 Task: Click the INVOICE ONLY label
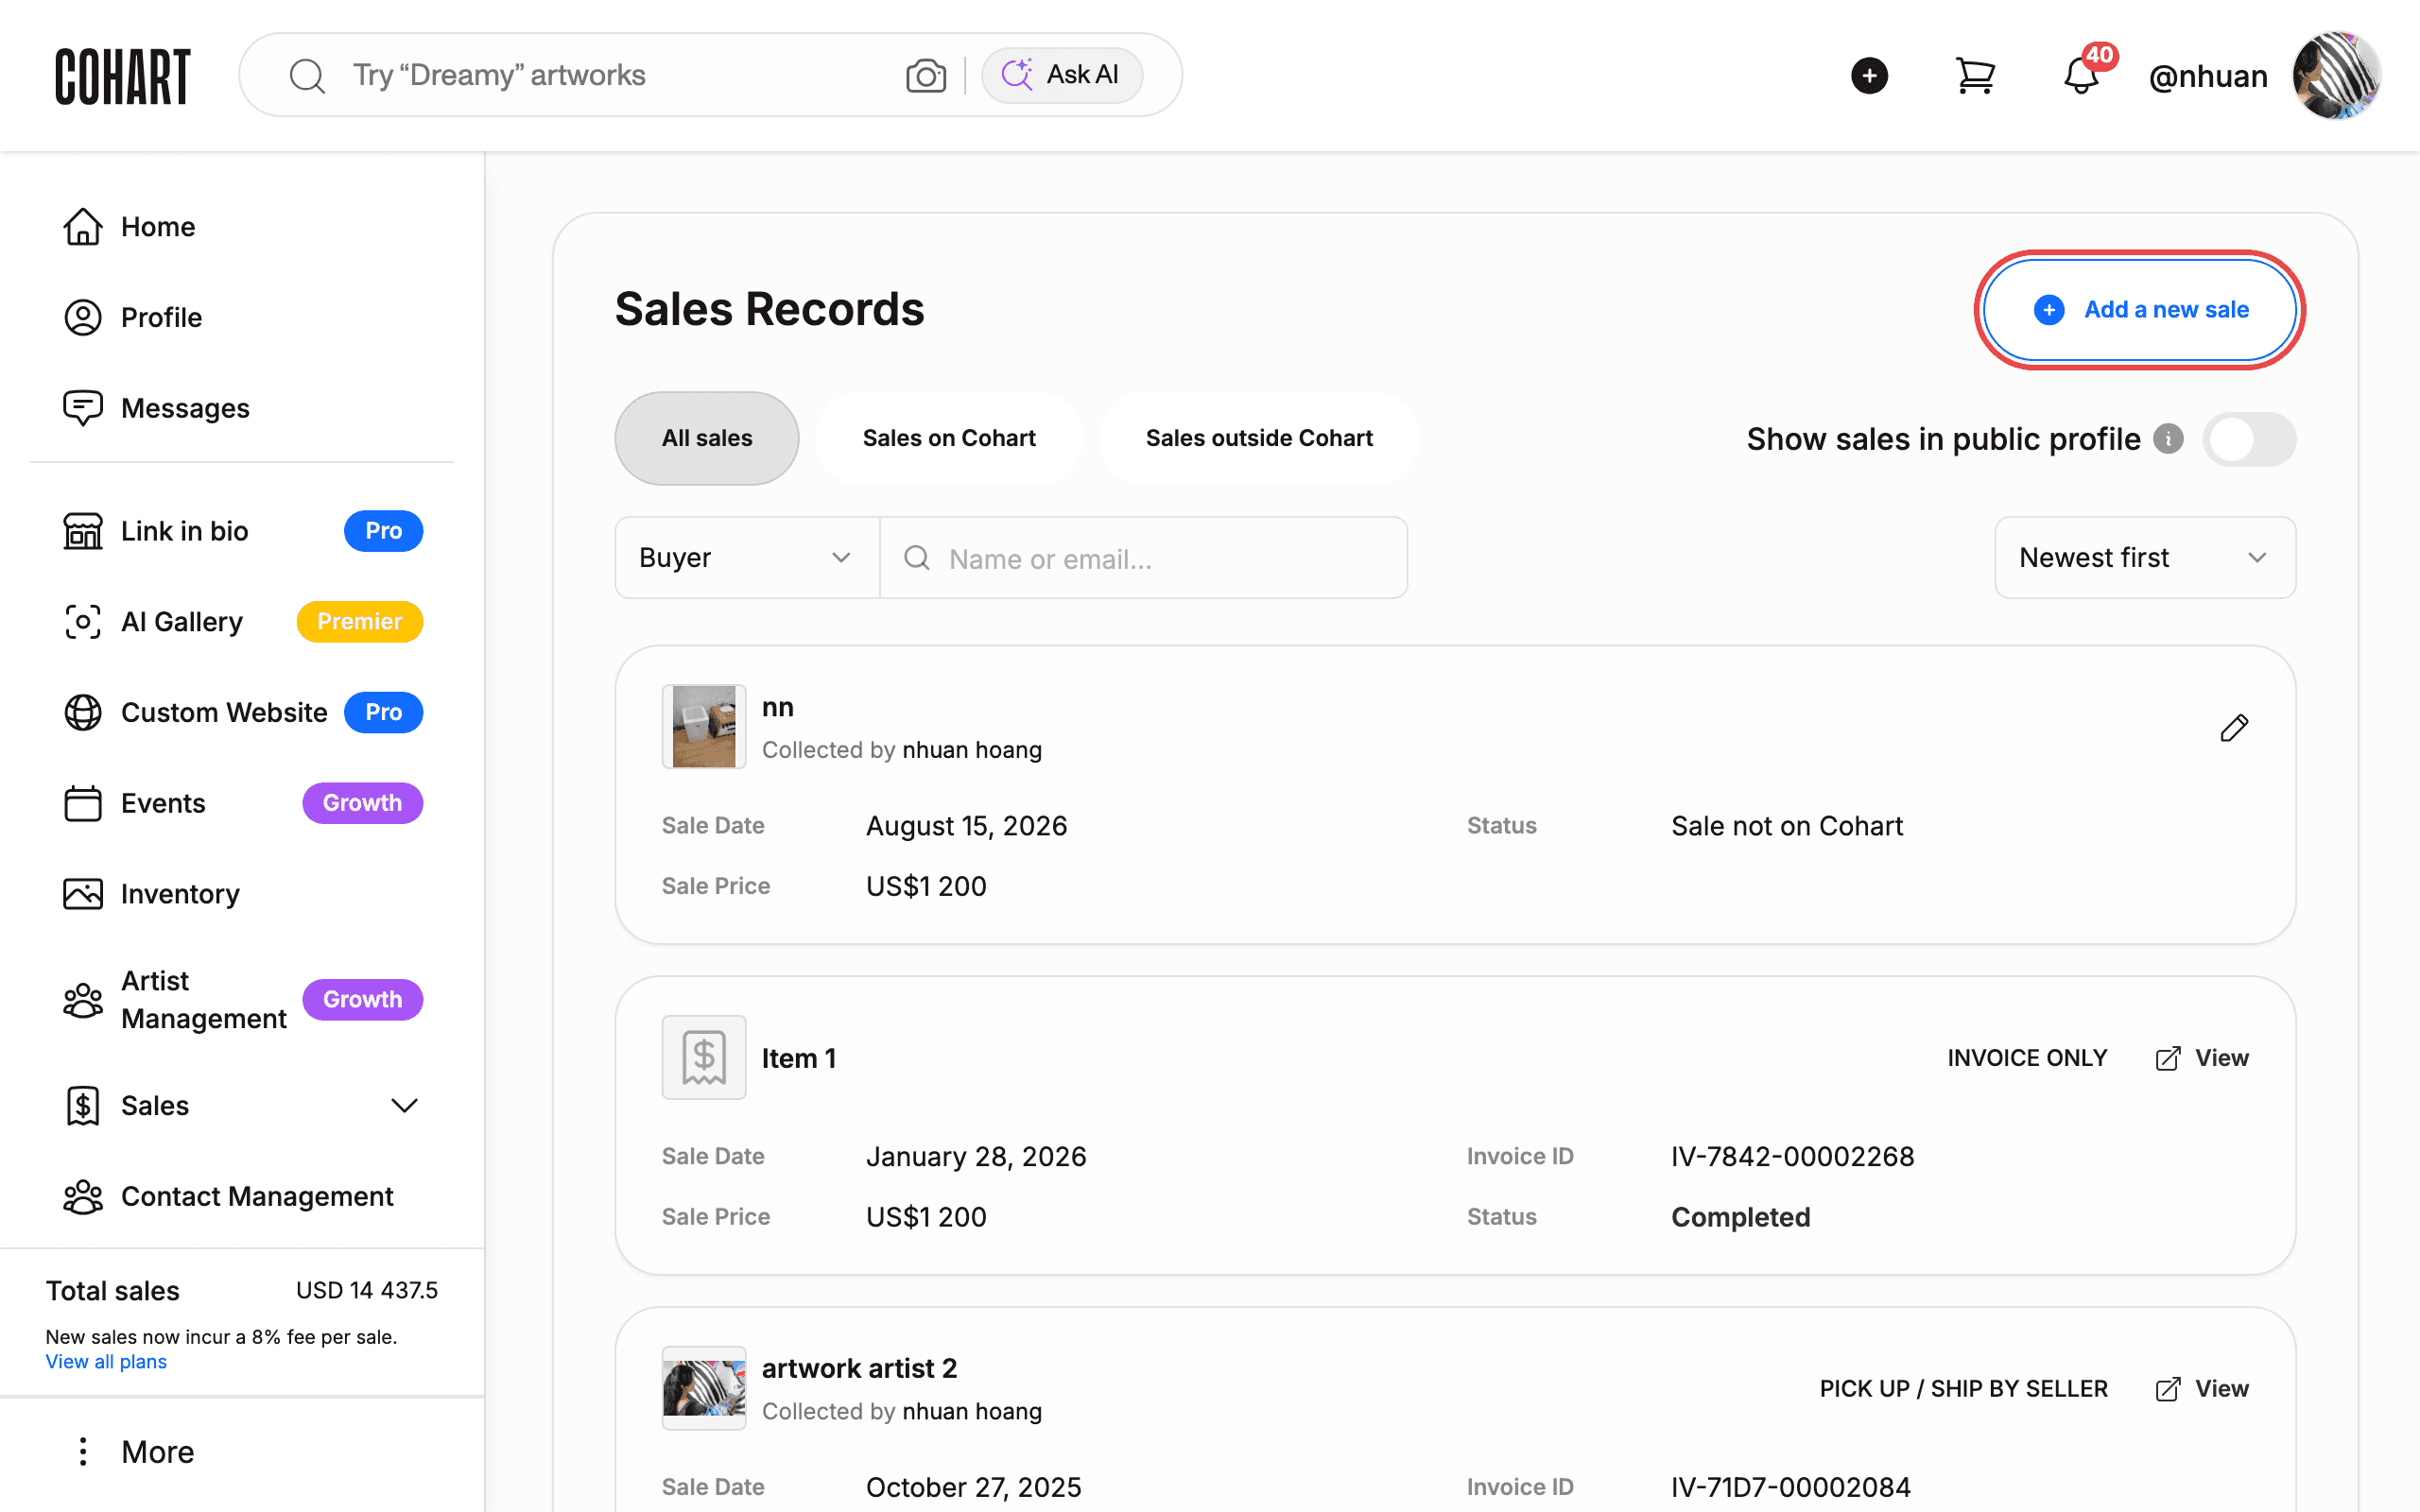pos(2027,1058)
